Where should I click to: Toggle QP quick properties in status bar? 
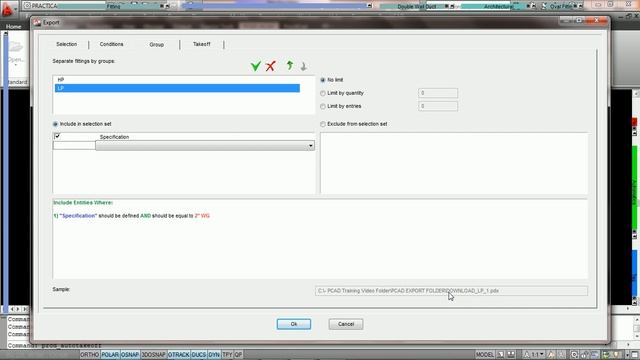238,355
